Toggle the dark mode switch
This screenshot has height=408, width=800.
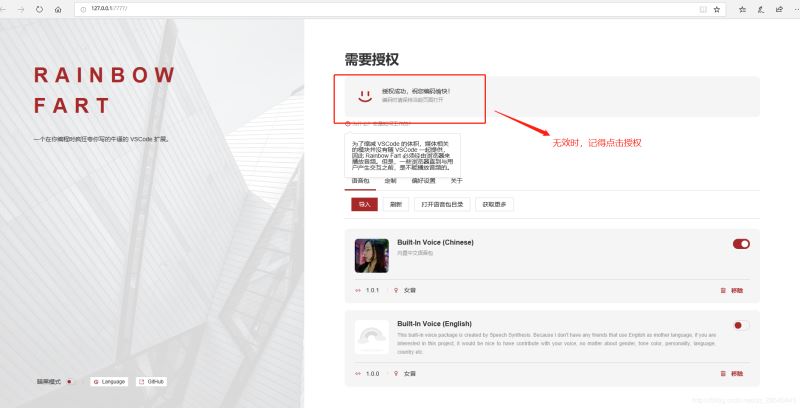tap(70, 381)
